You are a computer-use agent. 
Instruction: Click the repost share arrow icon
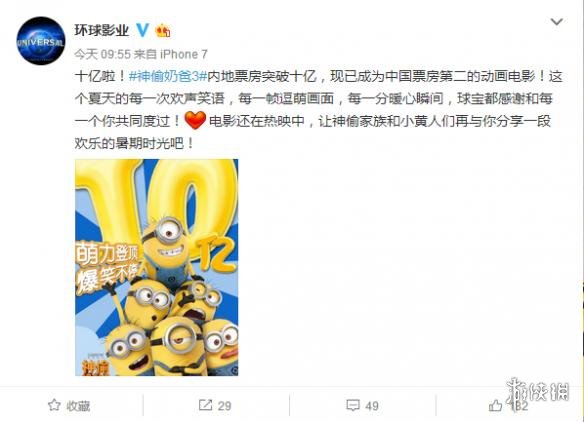tap(205, 405)
